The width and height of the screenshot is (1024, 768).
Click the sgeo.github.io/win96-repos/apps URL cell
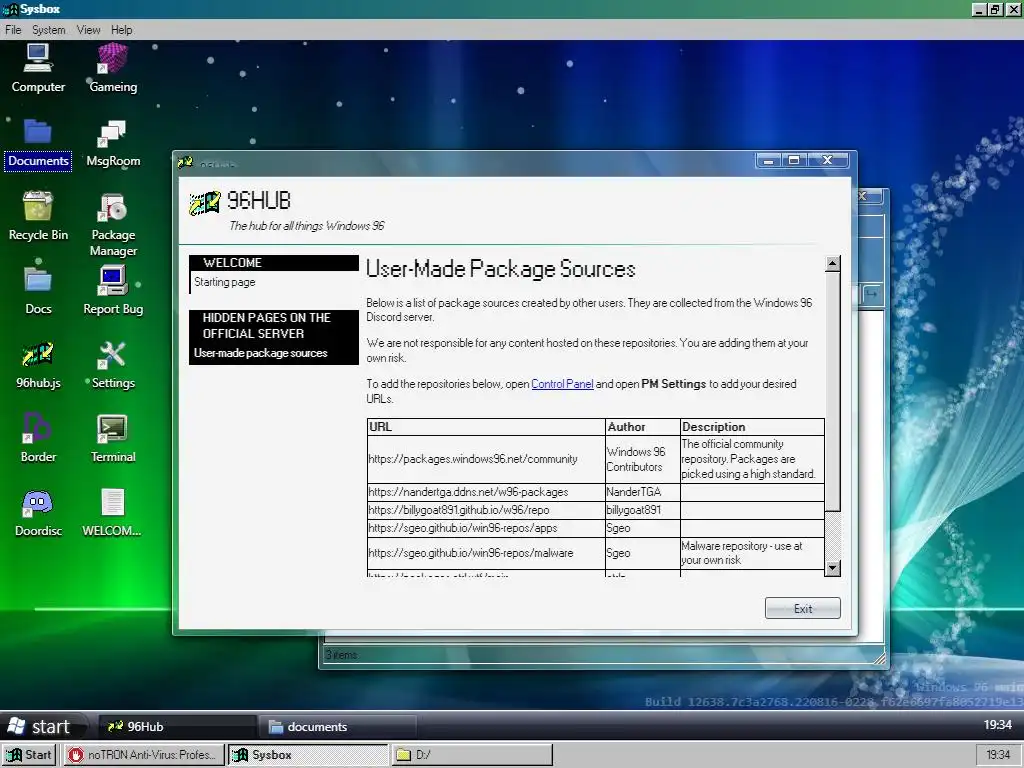[x=486, y=528]
